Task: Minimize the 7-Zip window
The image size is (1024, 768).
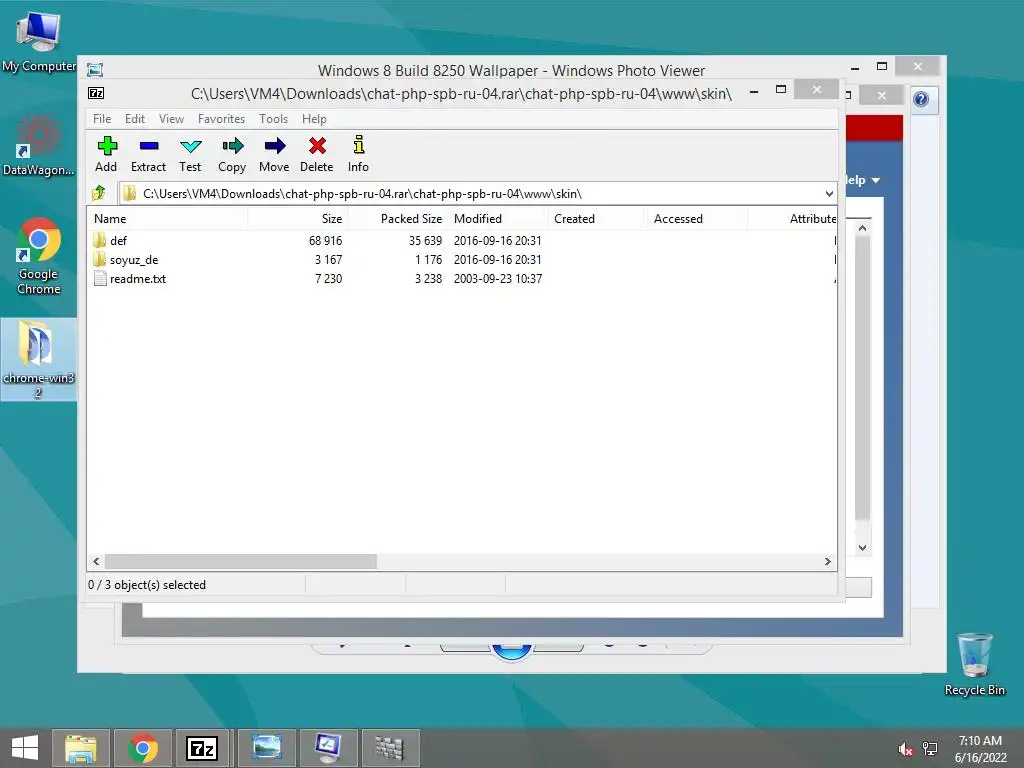Action: pyautogui.click(x=754, y=92)
